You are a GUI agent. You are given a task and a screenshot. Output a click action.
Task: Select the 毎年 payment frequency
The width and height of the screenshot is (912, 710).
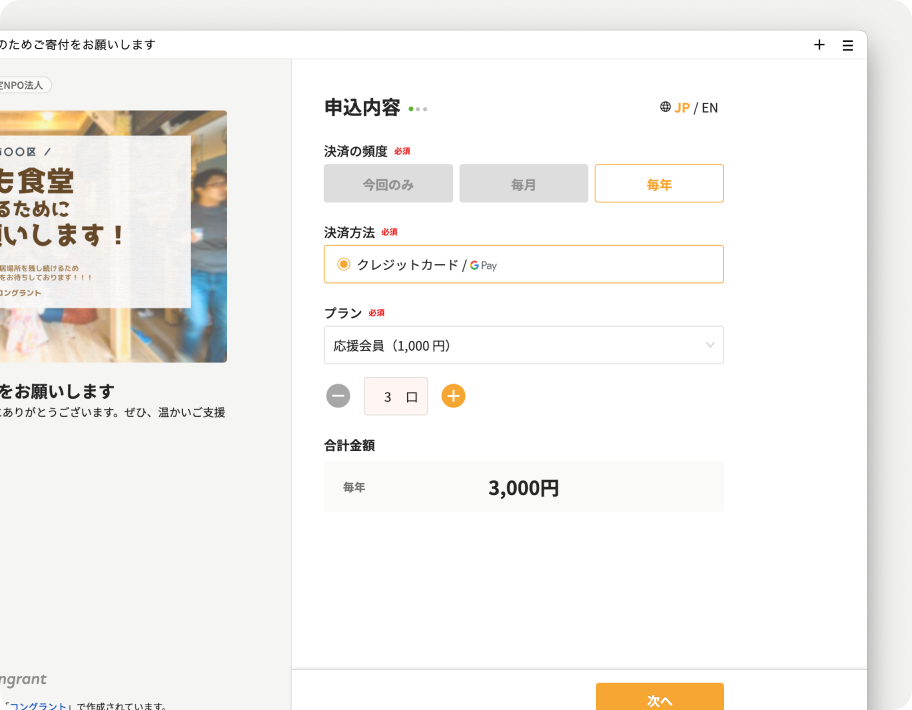(659, 184)
